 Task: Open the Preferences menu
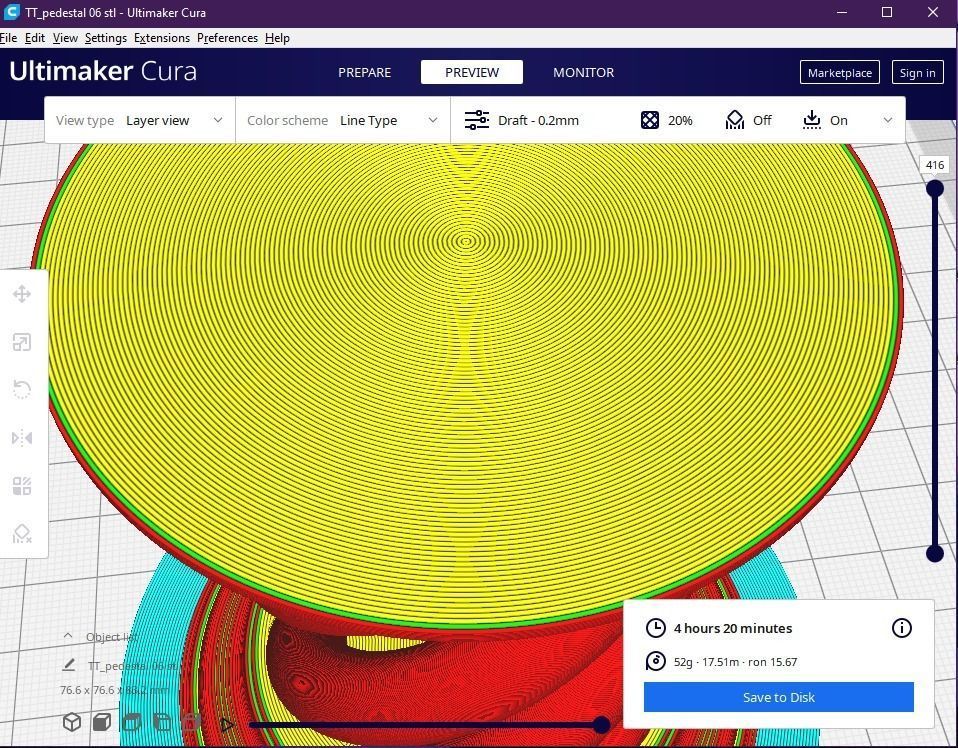coord(227,38)
